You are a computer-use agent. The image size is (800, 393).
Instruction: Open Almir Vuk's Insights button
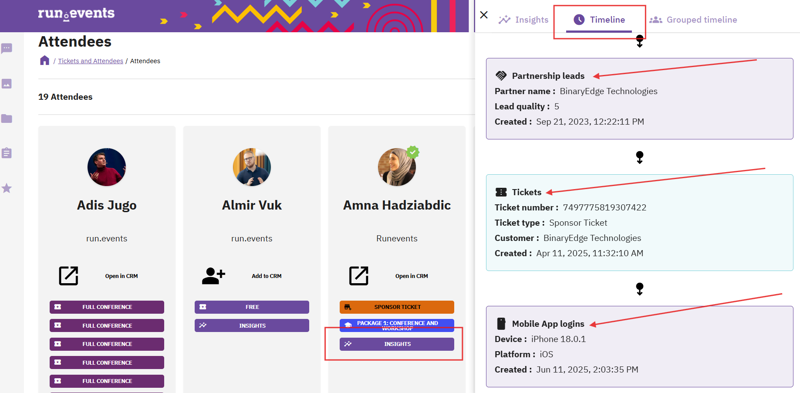point(252,326)
